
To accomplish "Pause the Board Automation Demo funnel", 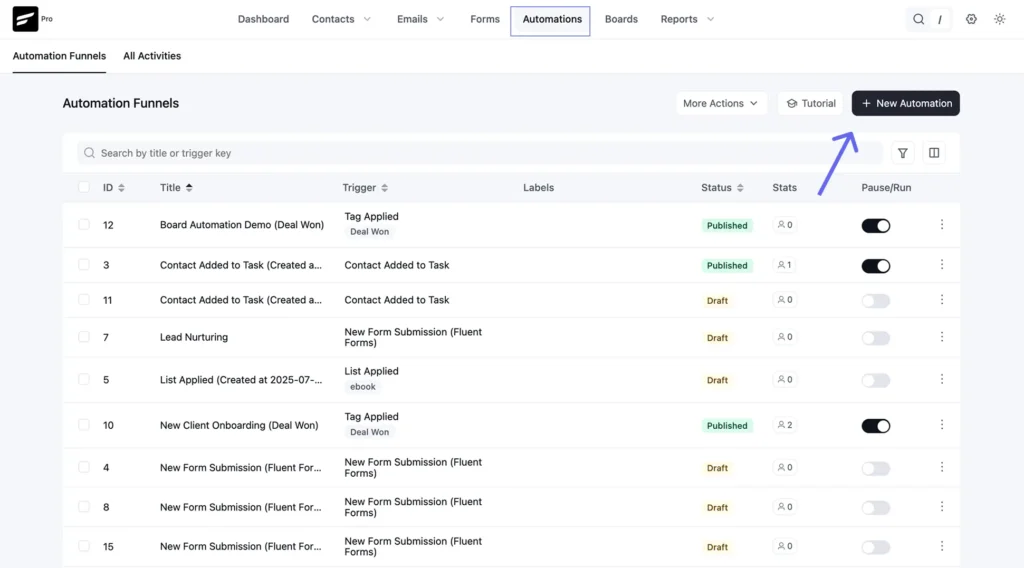I will click(x=876, y=226).
